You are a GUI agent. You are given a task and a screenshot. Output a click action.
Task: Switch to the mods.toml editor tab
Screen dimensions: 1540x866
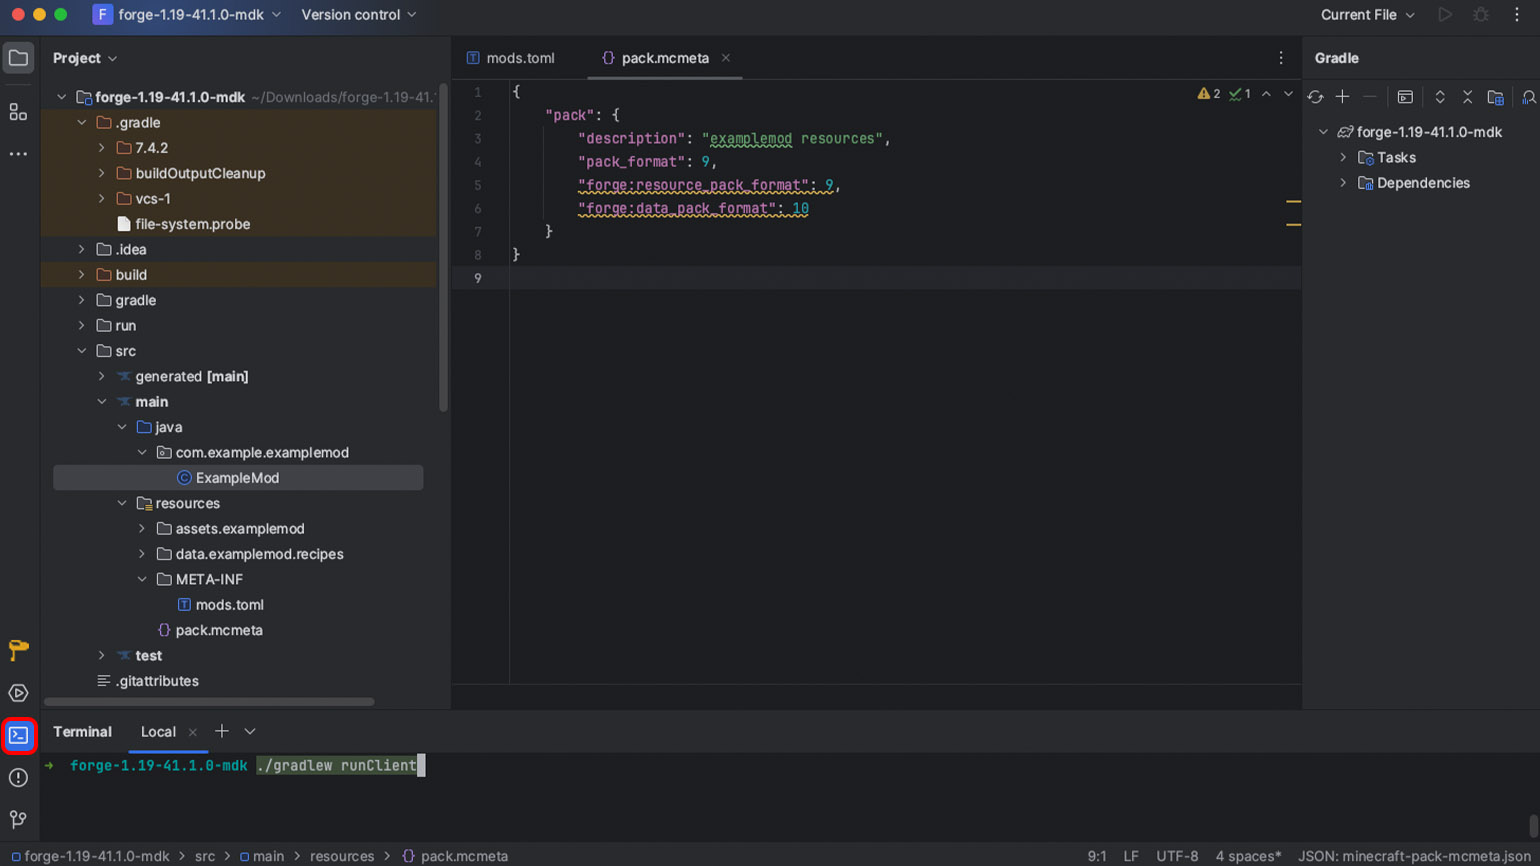click(519, 58)
